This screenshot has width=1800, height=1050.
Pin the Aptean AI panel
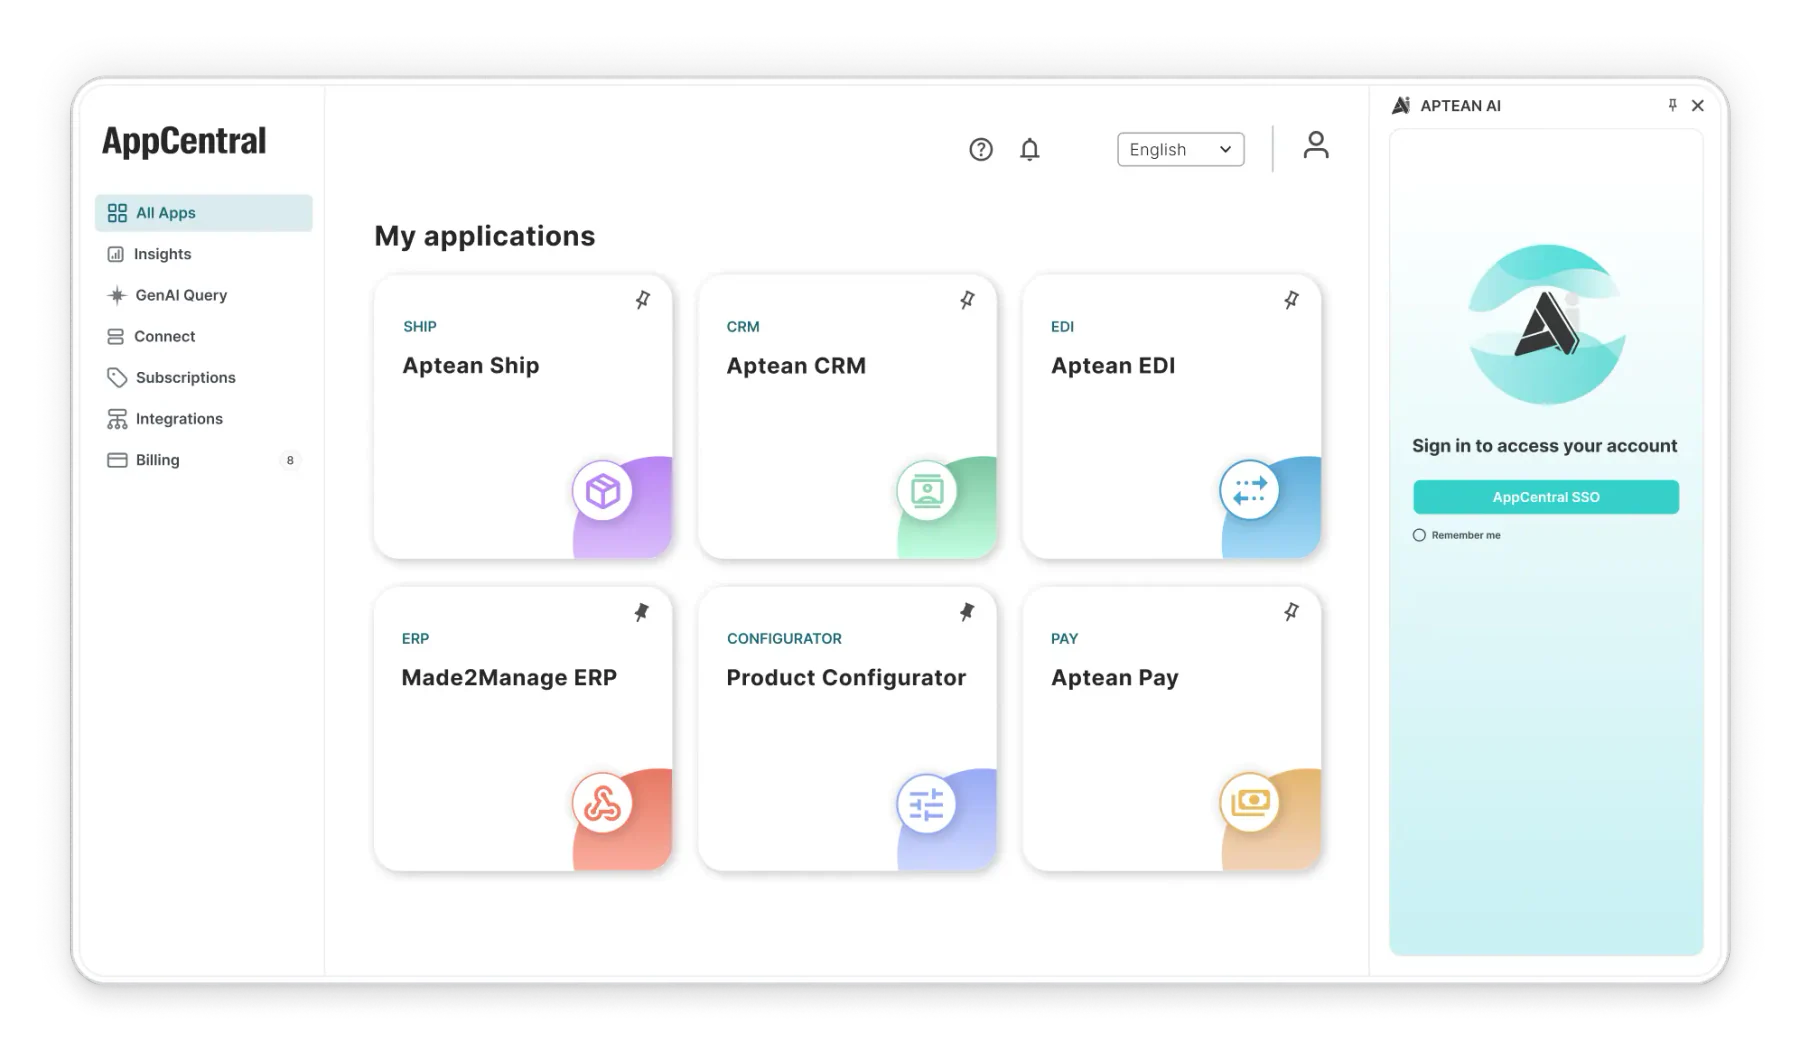coord(1672,105)
